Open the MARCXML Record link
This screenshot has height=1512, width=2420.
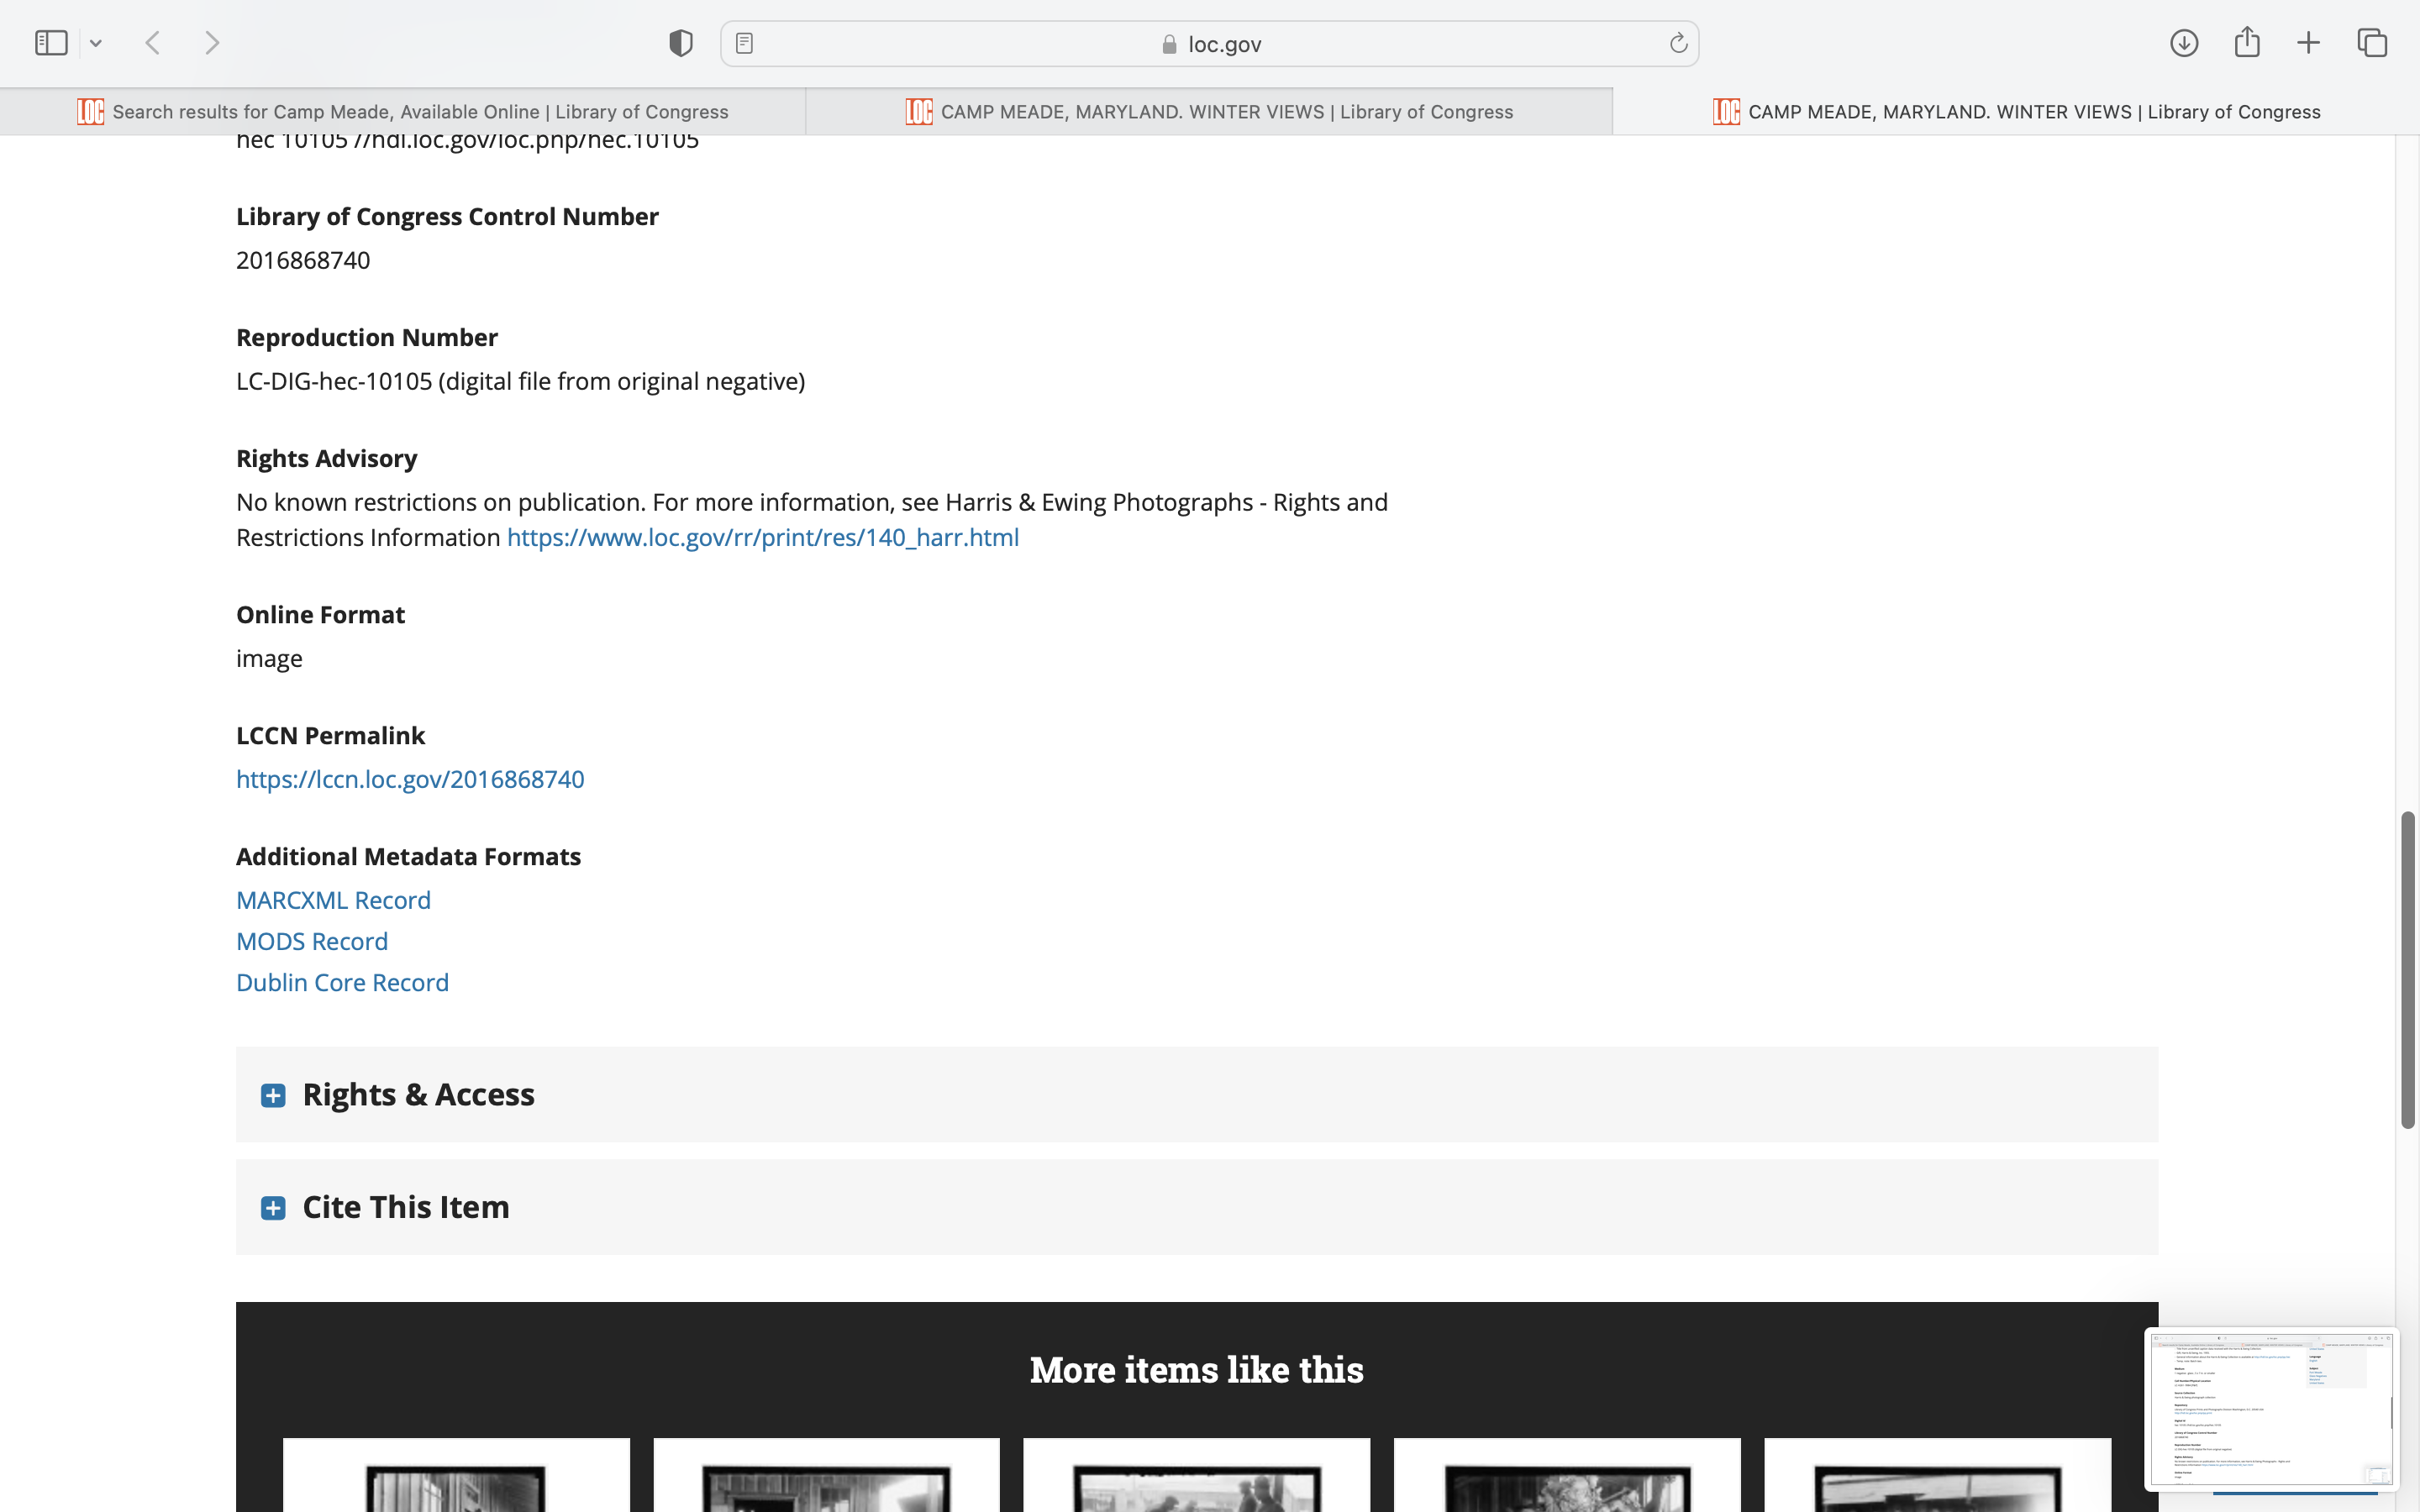pos(333,900)
